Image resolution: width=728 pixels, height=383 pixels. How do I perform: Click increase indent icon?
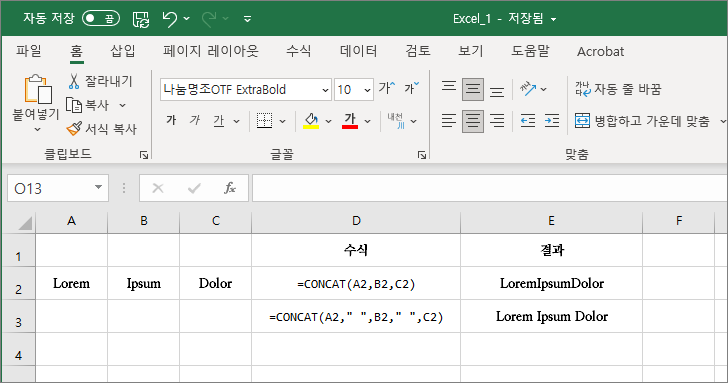pos(552,121)
